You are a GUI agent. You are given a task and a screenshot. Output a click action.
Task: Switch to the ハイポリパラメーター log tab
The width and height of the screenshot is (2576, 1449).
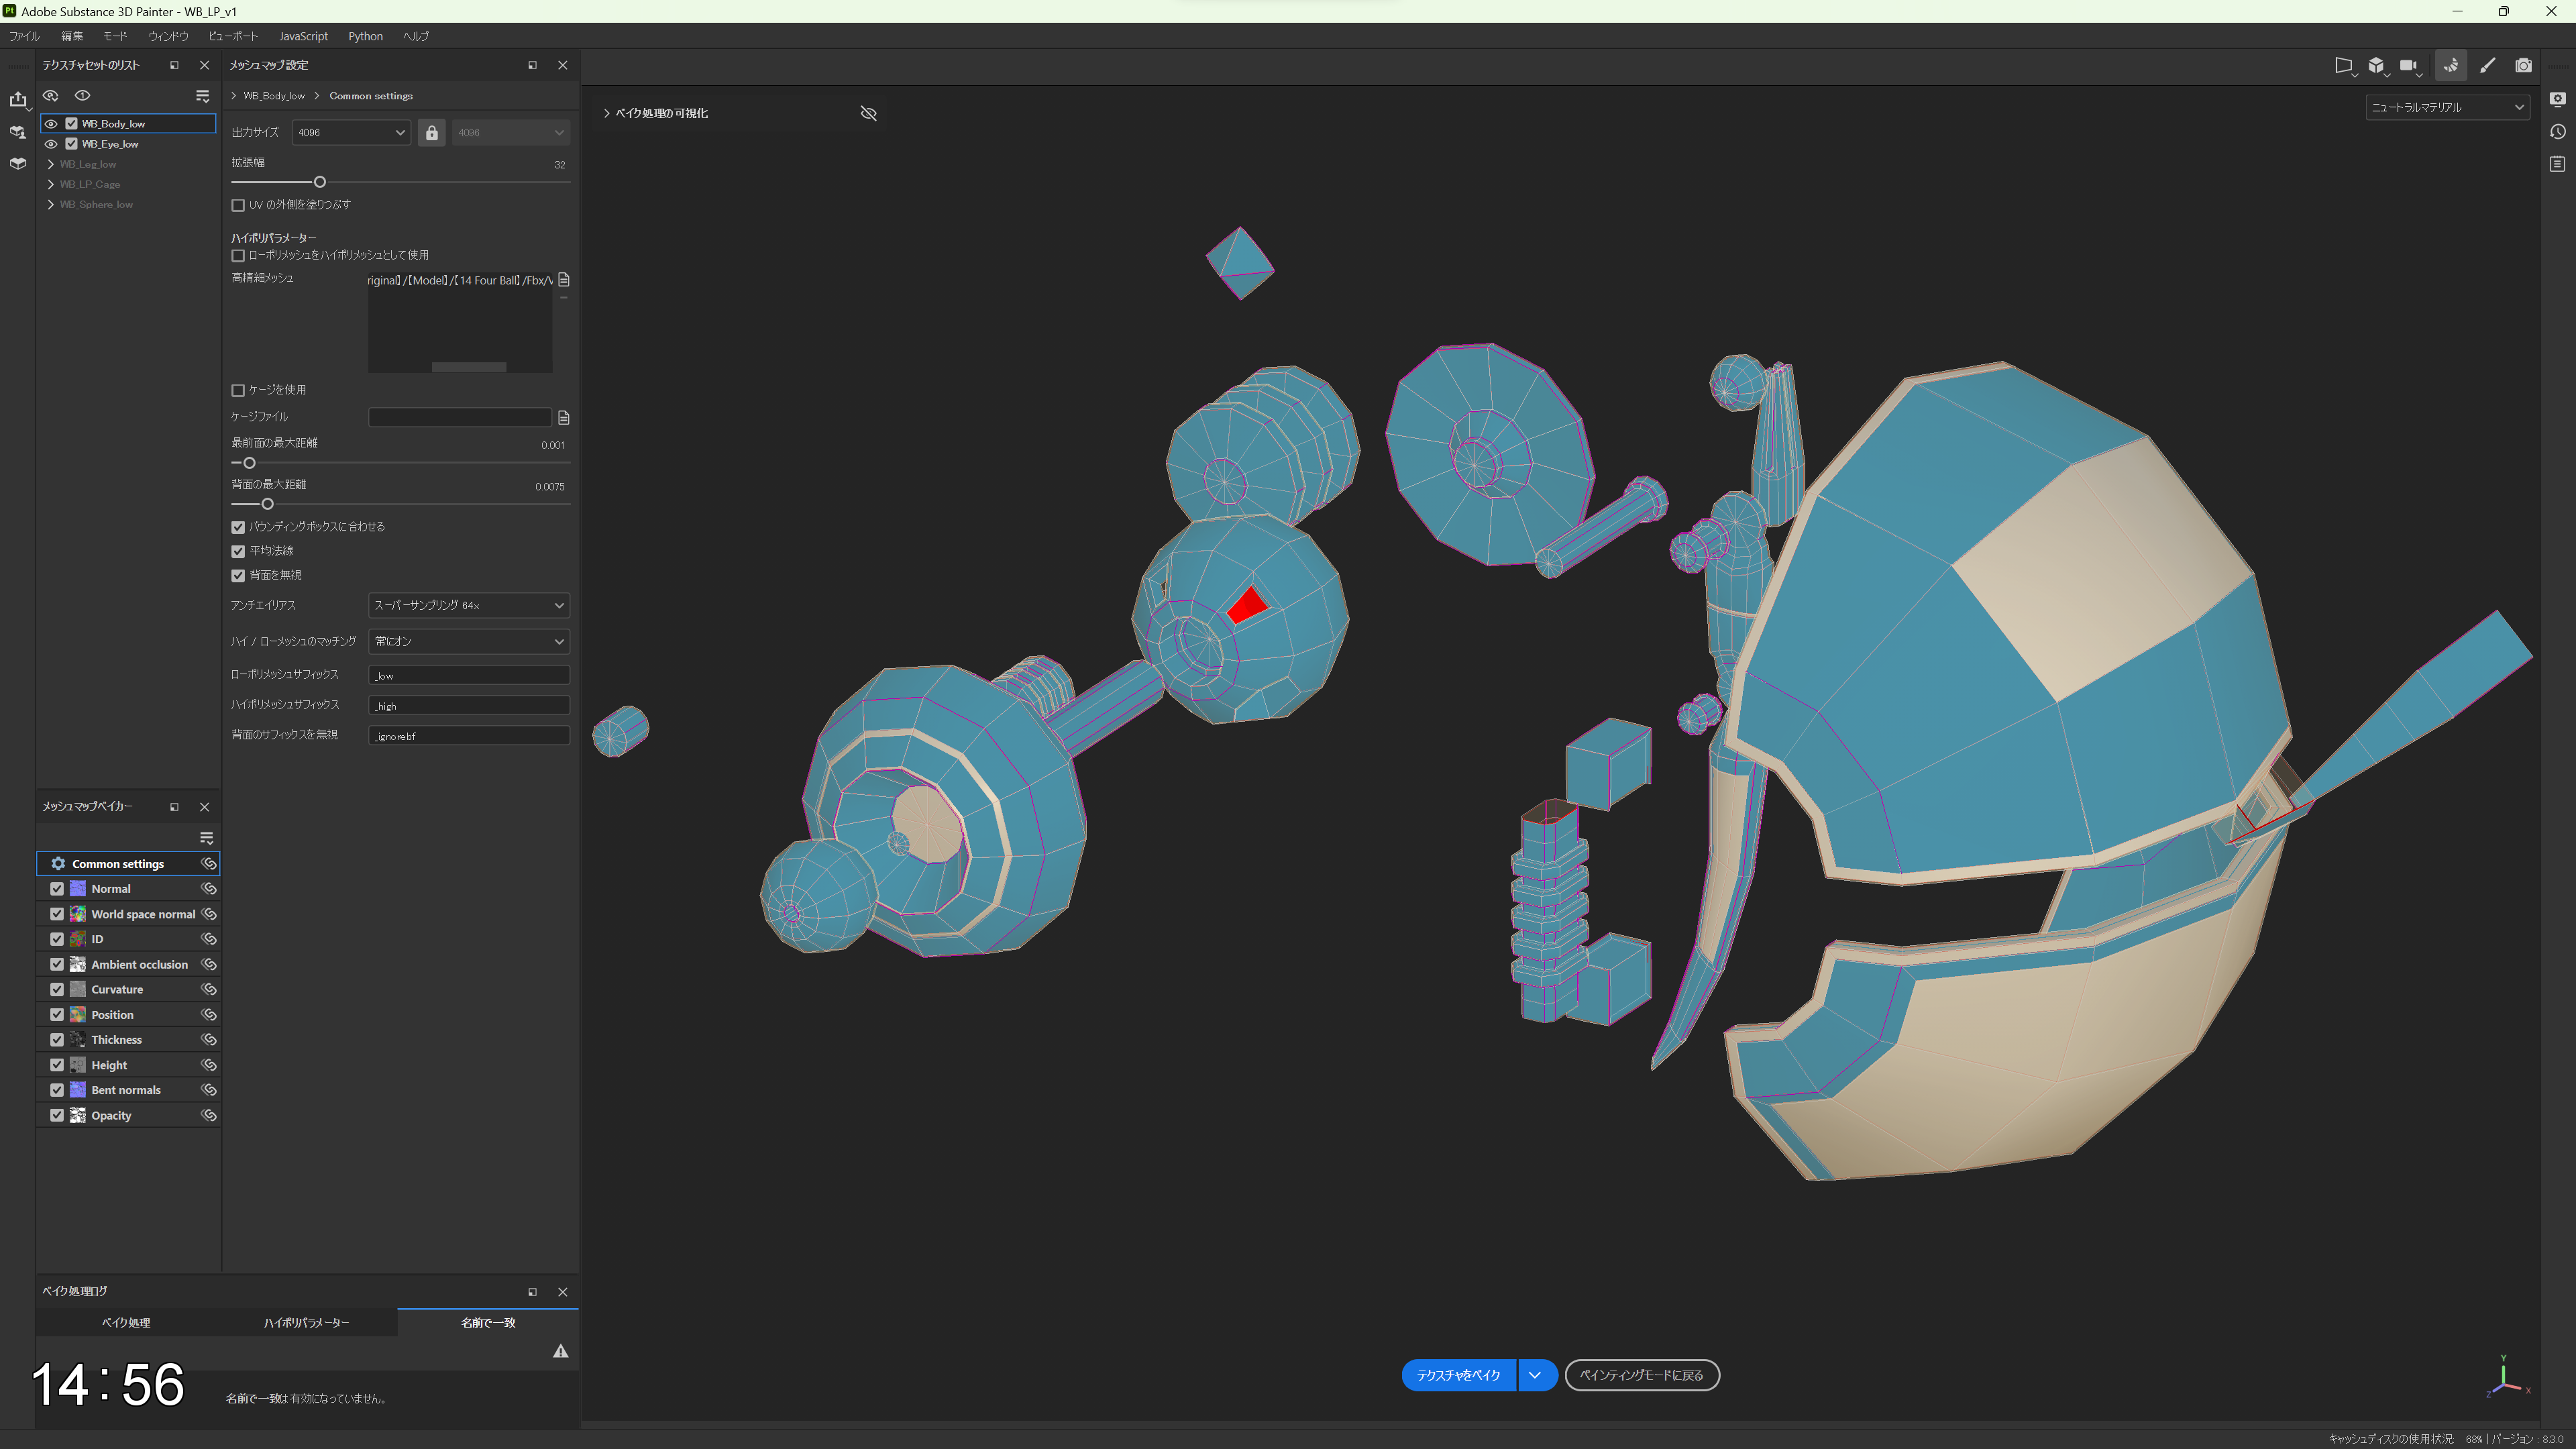307,1323
